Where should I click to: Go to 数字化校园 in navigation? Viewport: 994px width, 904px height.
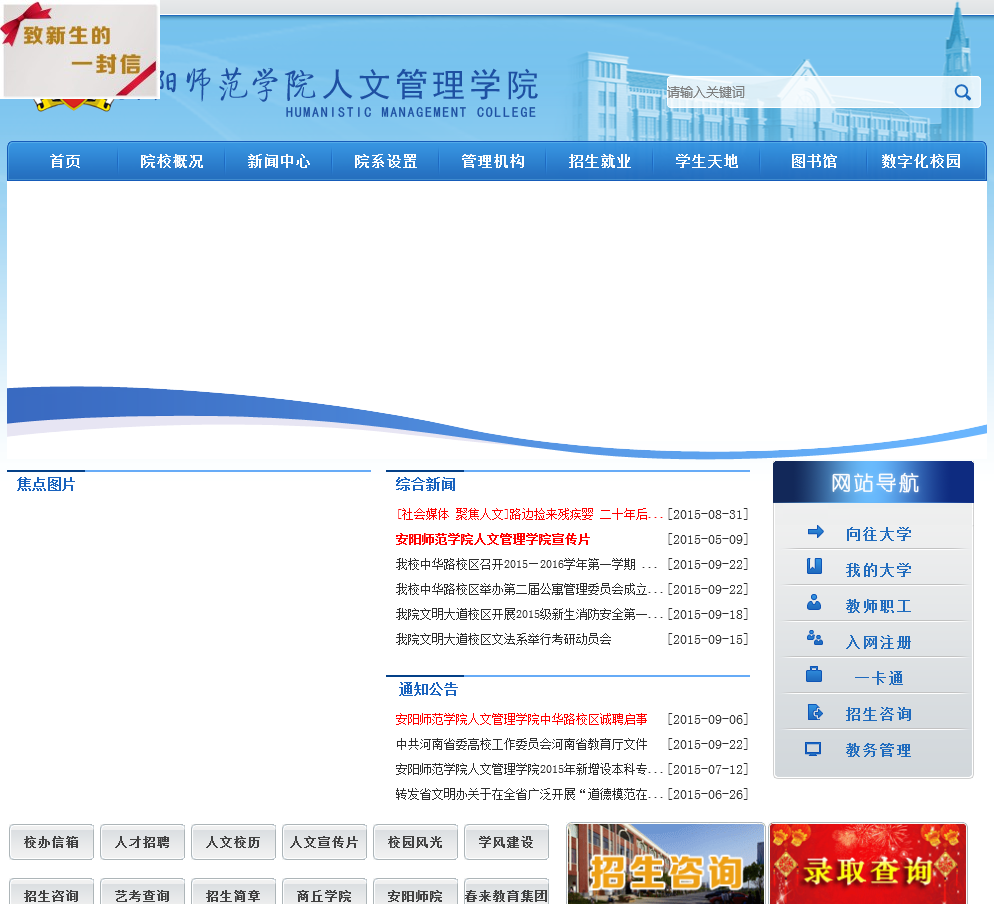921,162
